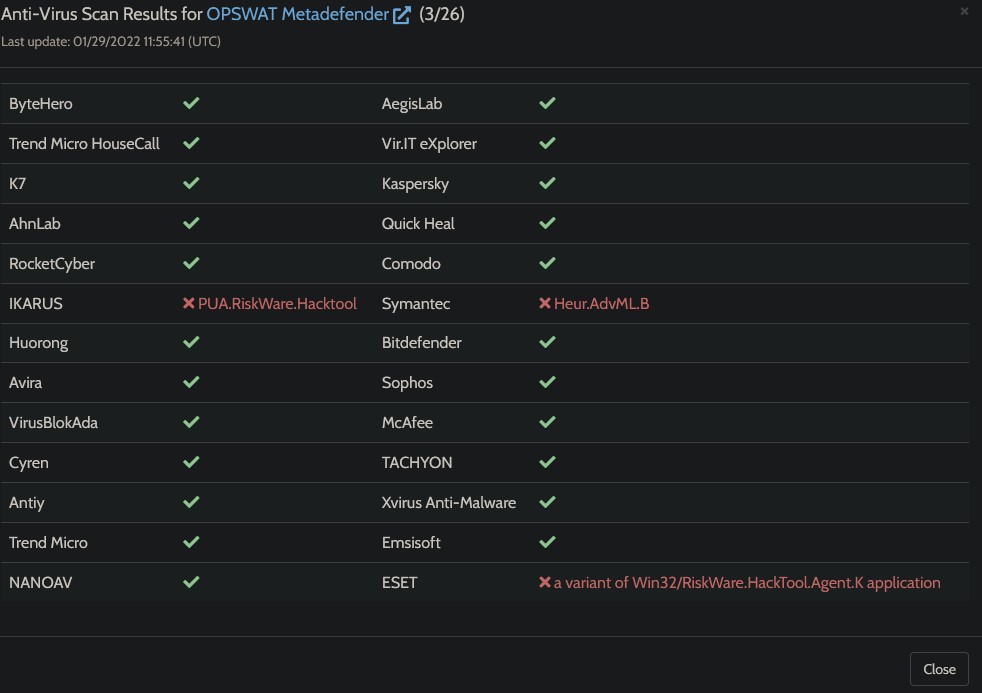Click the Trend Micro HouseCall engine name
982x693 pixels.
pos(84,144)
